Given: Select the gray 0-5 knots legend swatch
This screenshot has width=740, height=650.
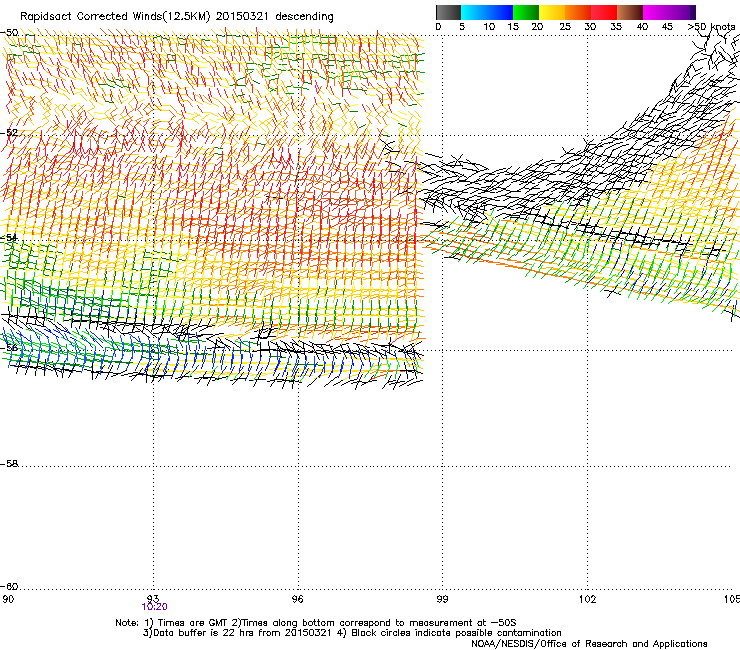Looking at the screenshot, I should 448,12.
